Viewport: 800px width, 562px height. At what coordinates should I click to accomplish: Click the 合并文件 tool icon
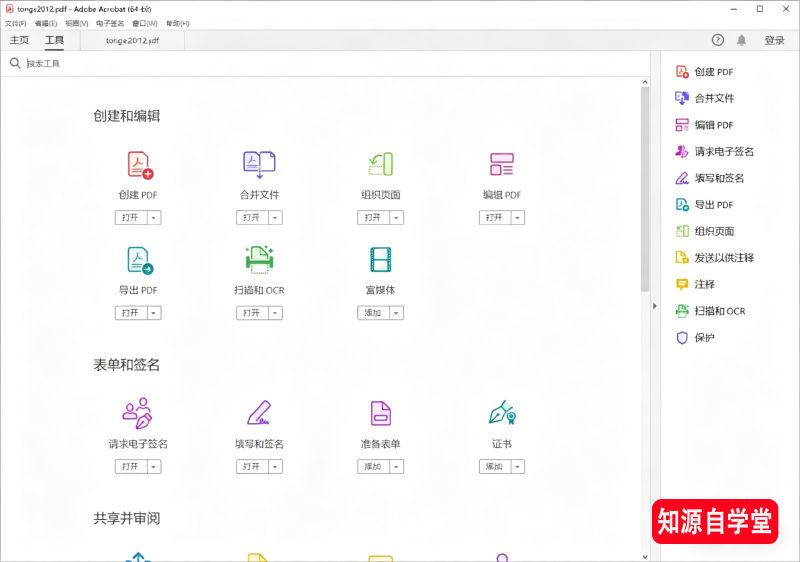(x=259, y=164)
